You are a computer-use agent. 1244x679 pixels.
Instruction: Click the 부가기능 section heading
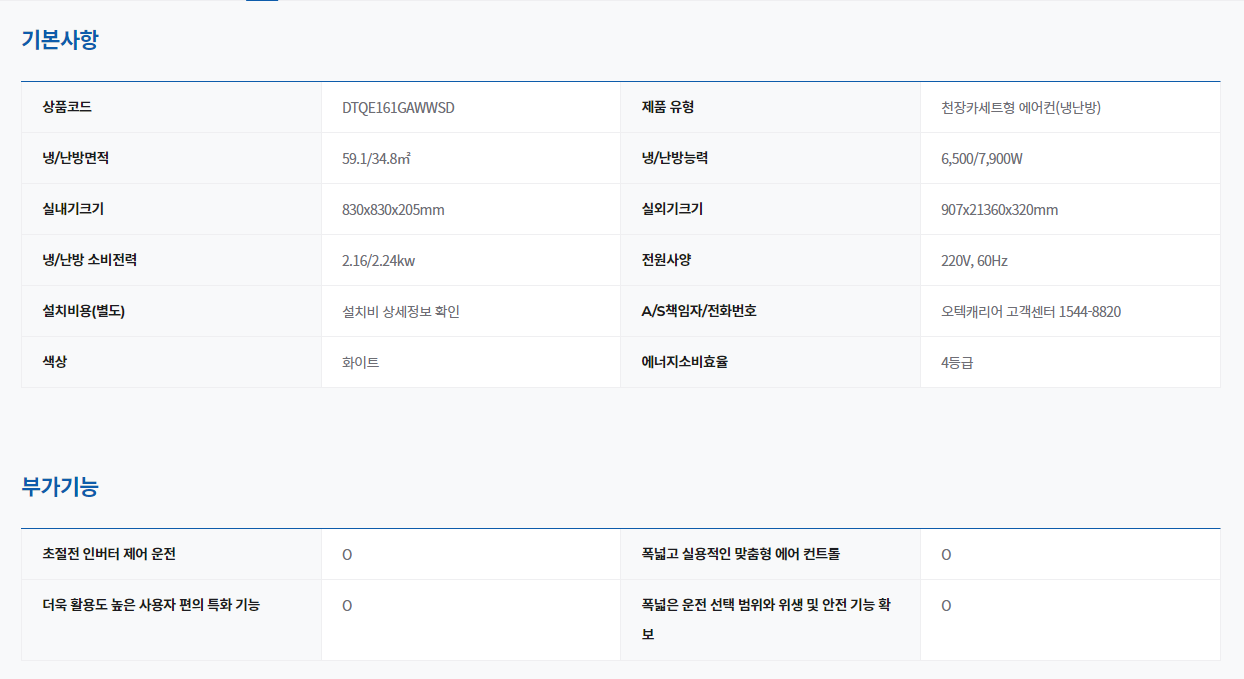point(60,487)
